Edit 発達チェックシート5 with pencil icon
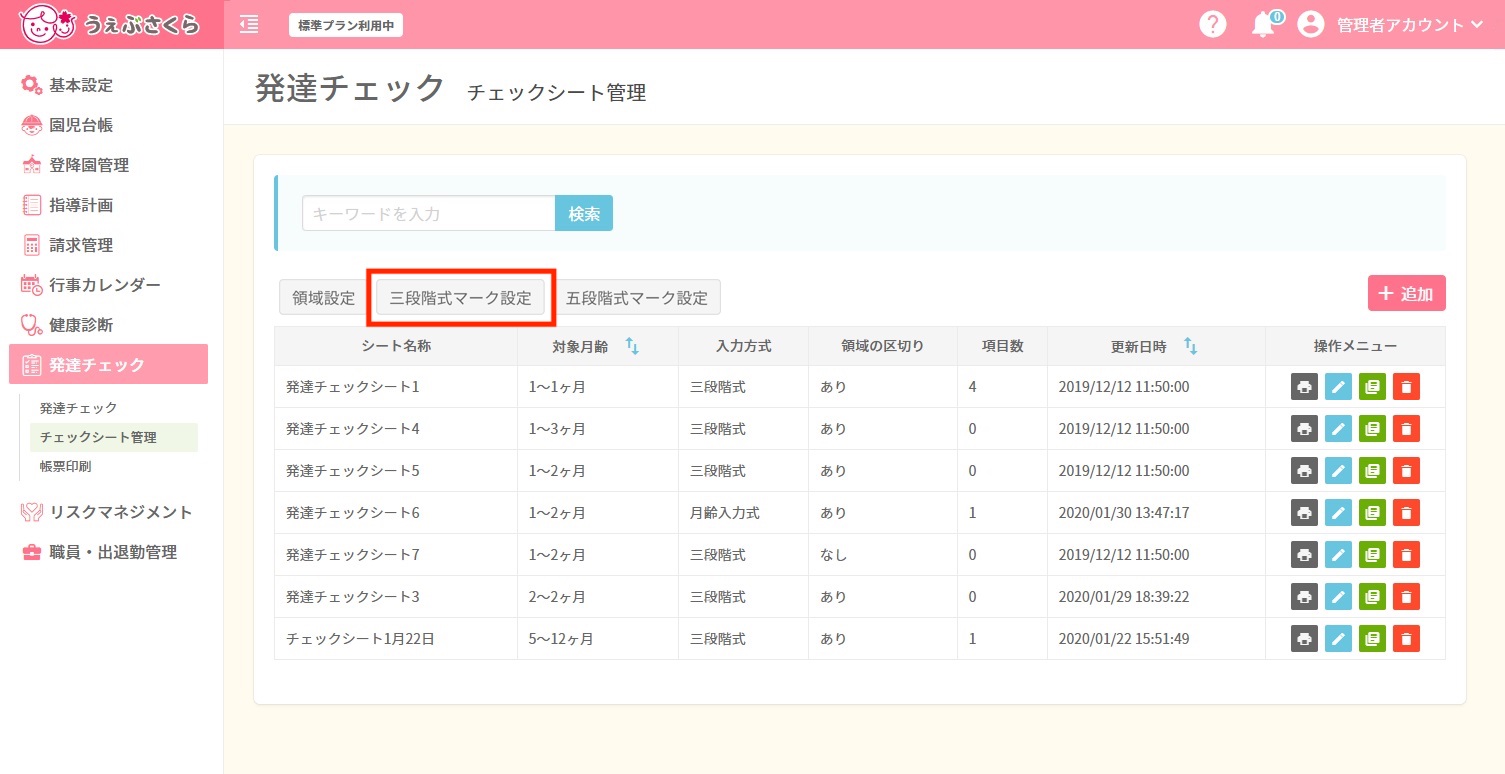Image resolution: width=1505 pixels, height=774 pixels. click(1338, 471)
